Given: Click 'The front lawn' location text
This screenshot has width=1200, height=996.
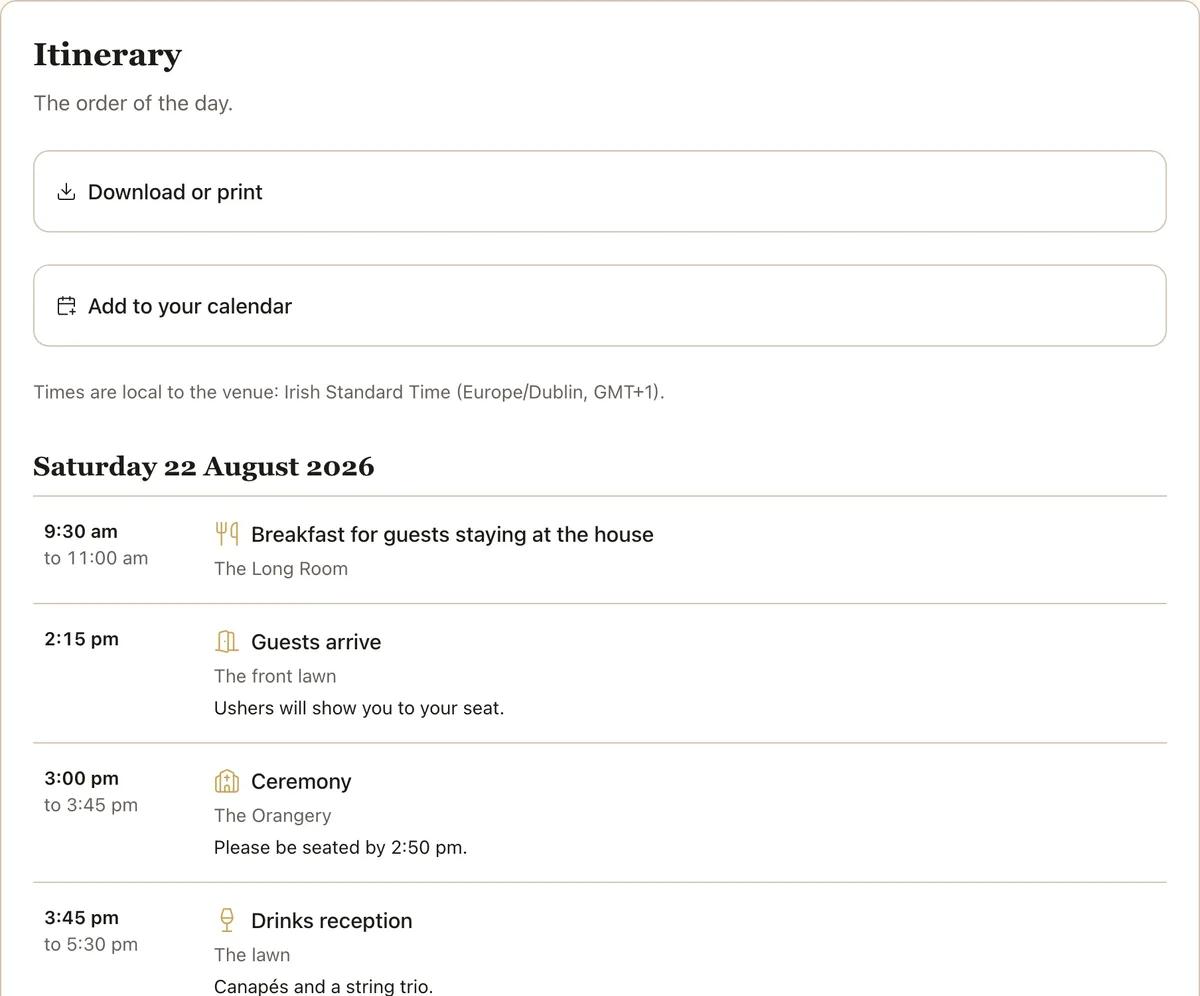Looking at the screenshot, I should pos(275,676).
